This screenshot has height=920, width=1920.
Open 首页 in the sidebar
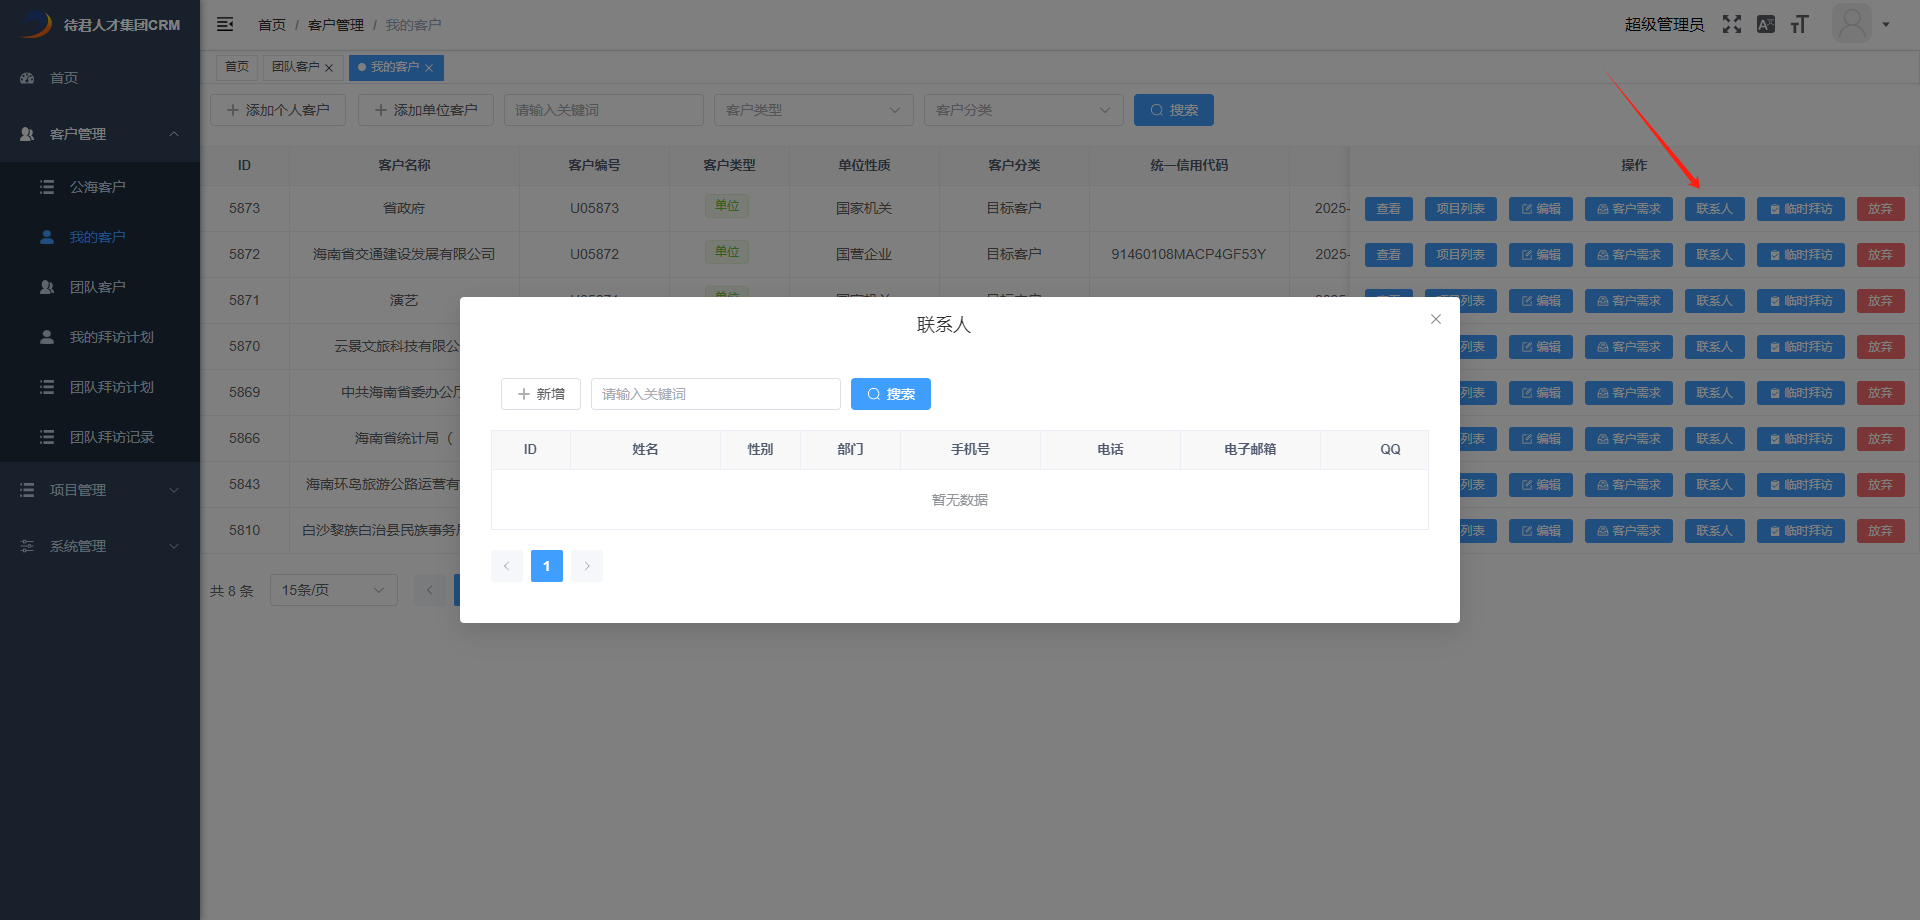[100, 78]
